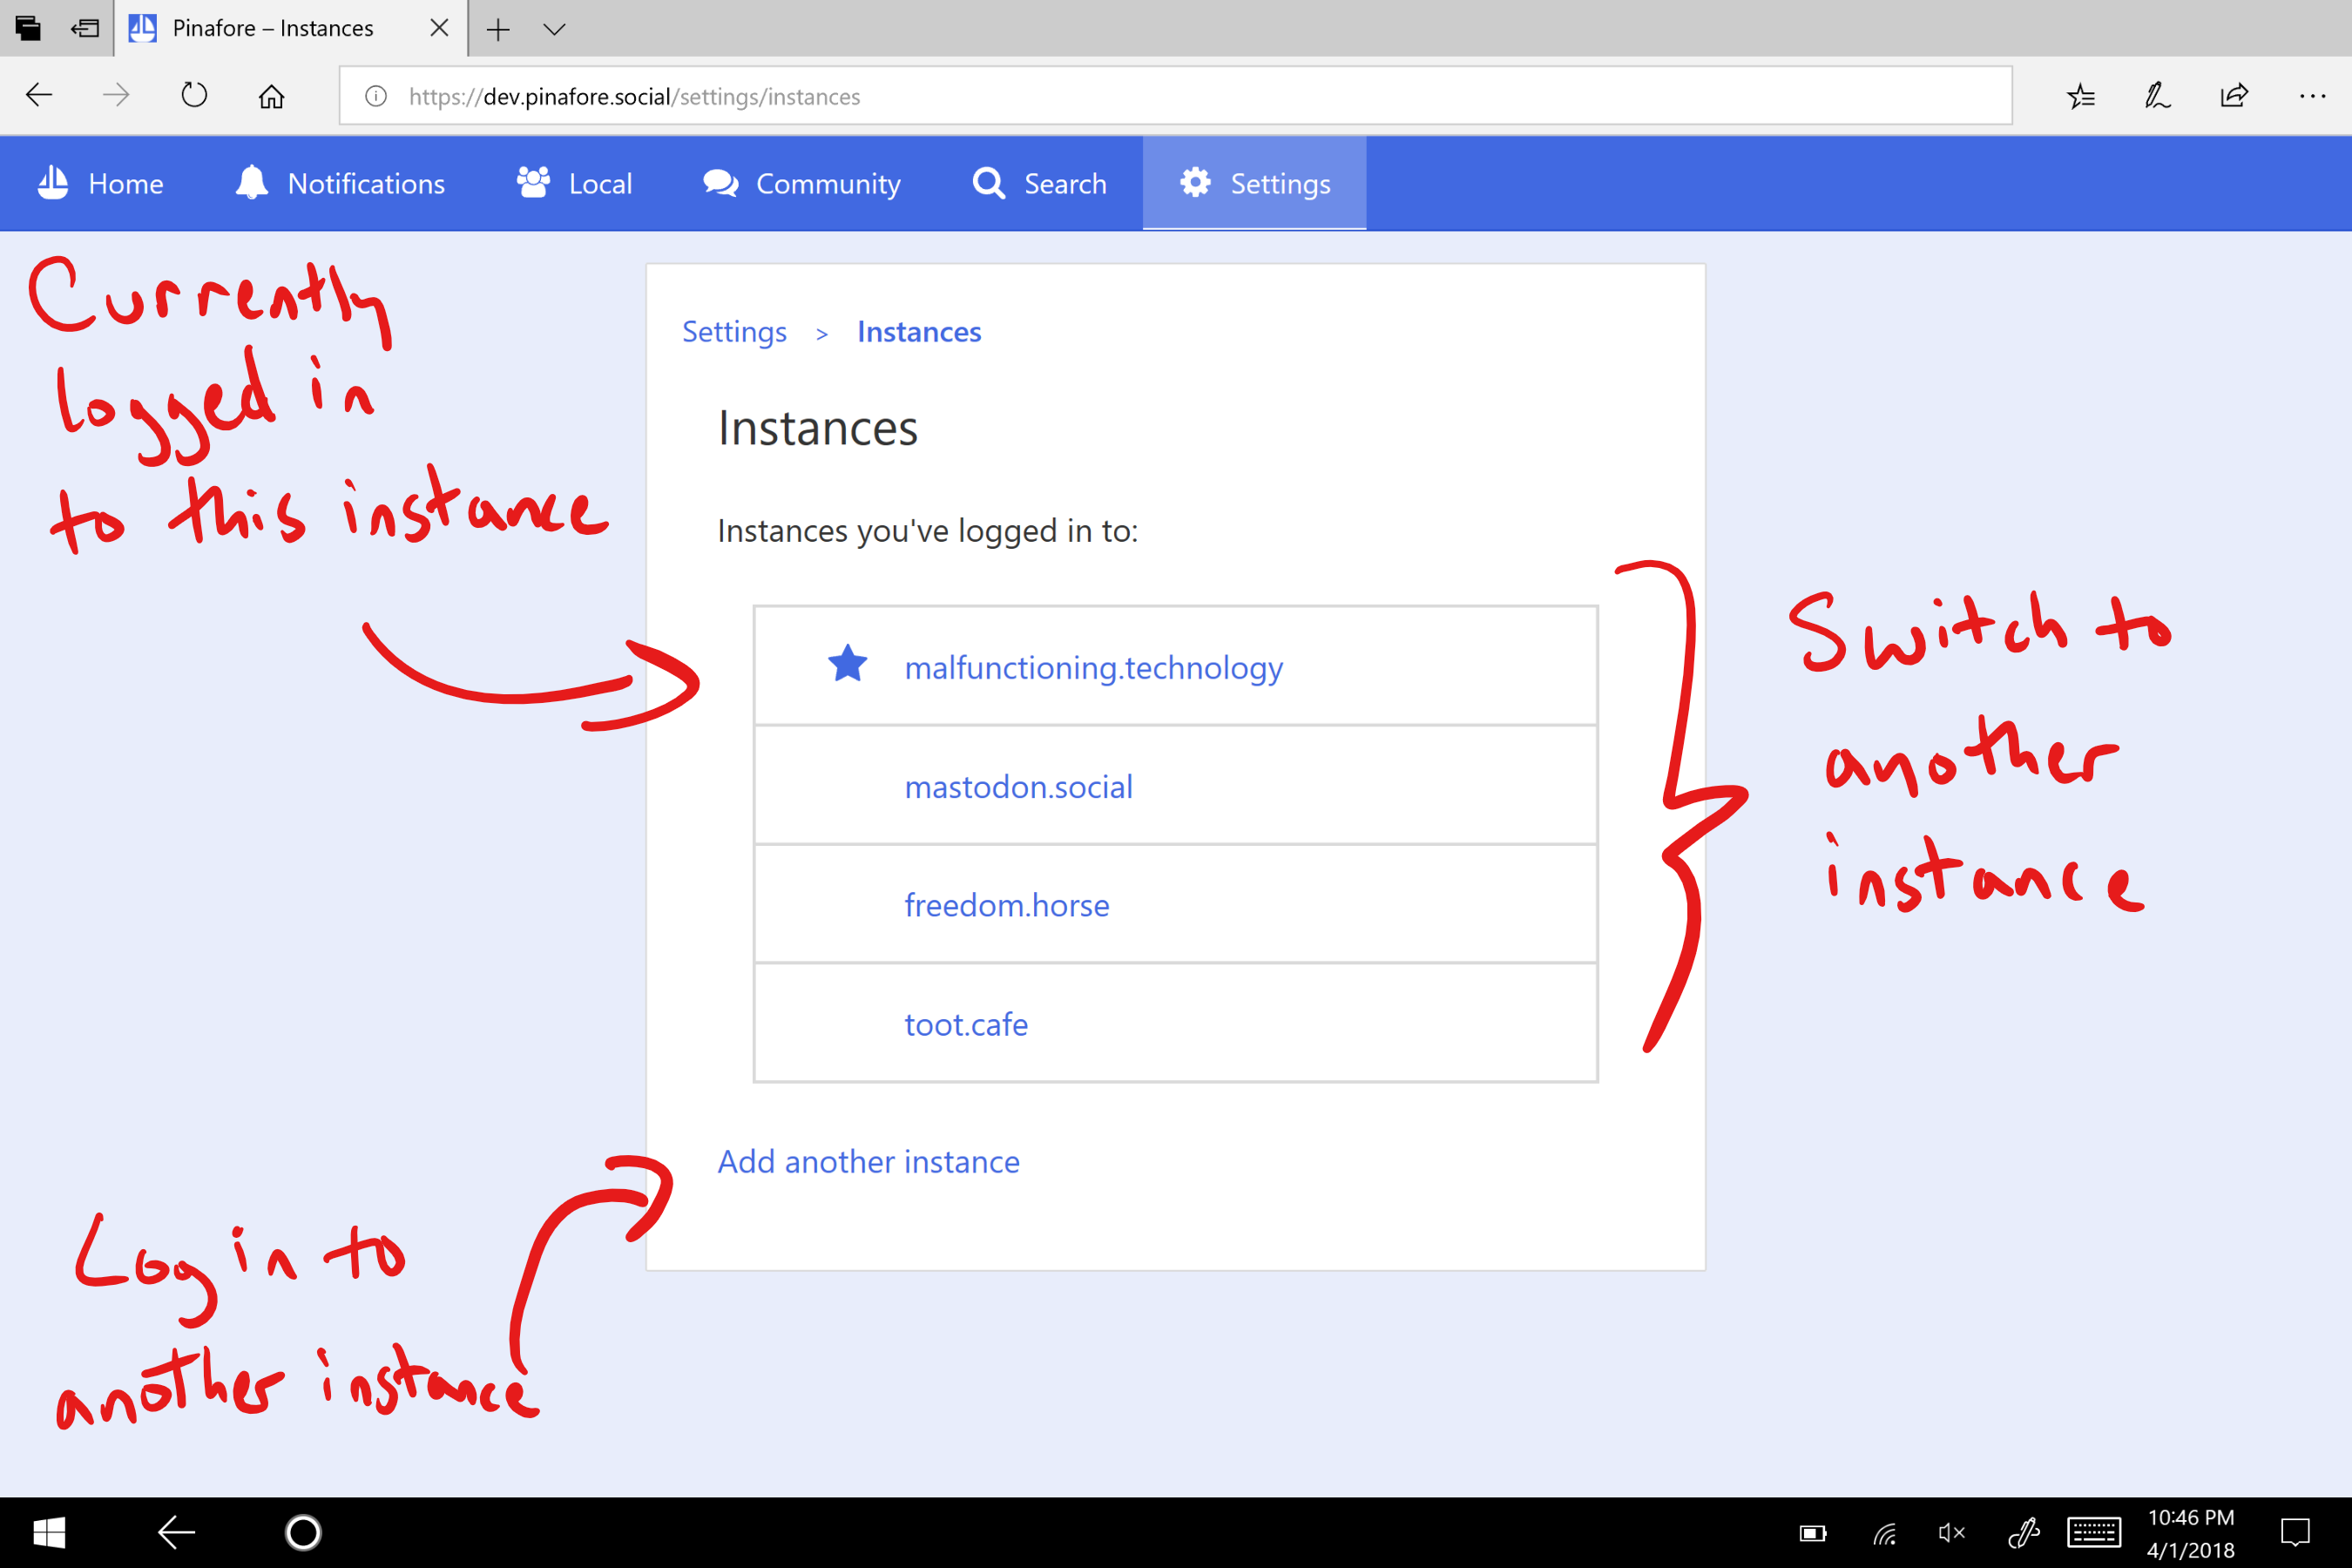Click the Home sailboat icon
Screen dimensions: 2352x1568
(53, 183)
